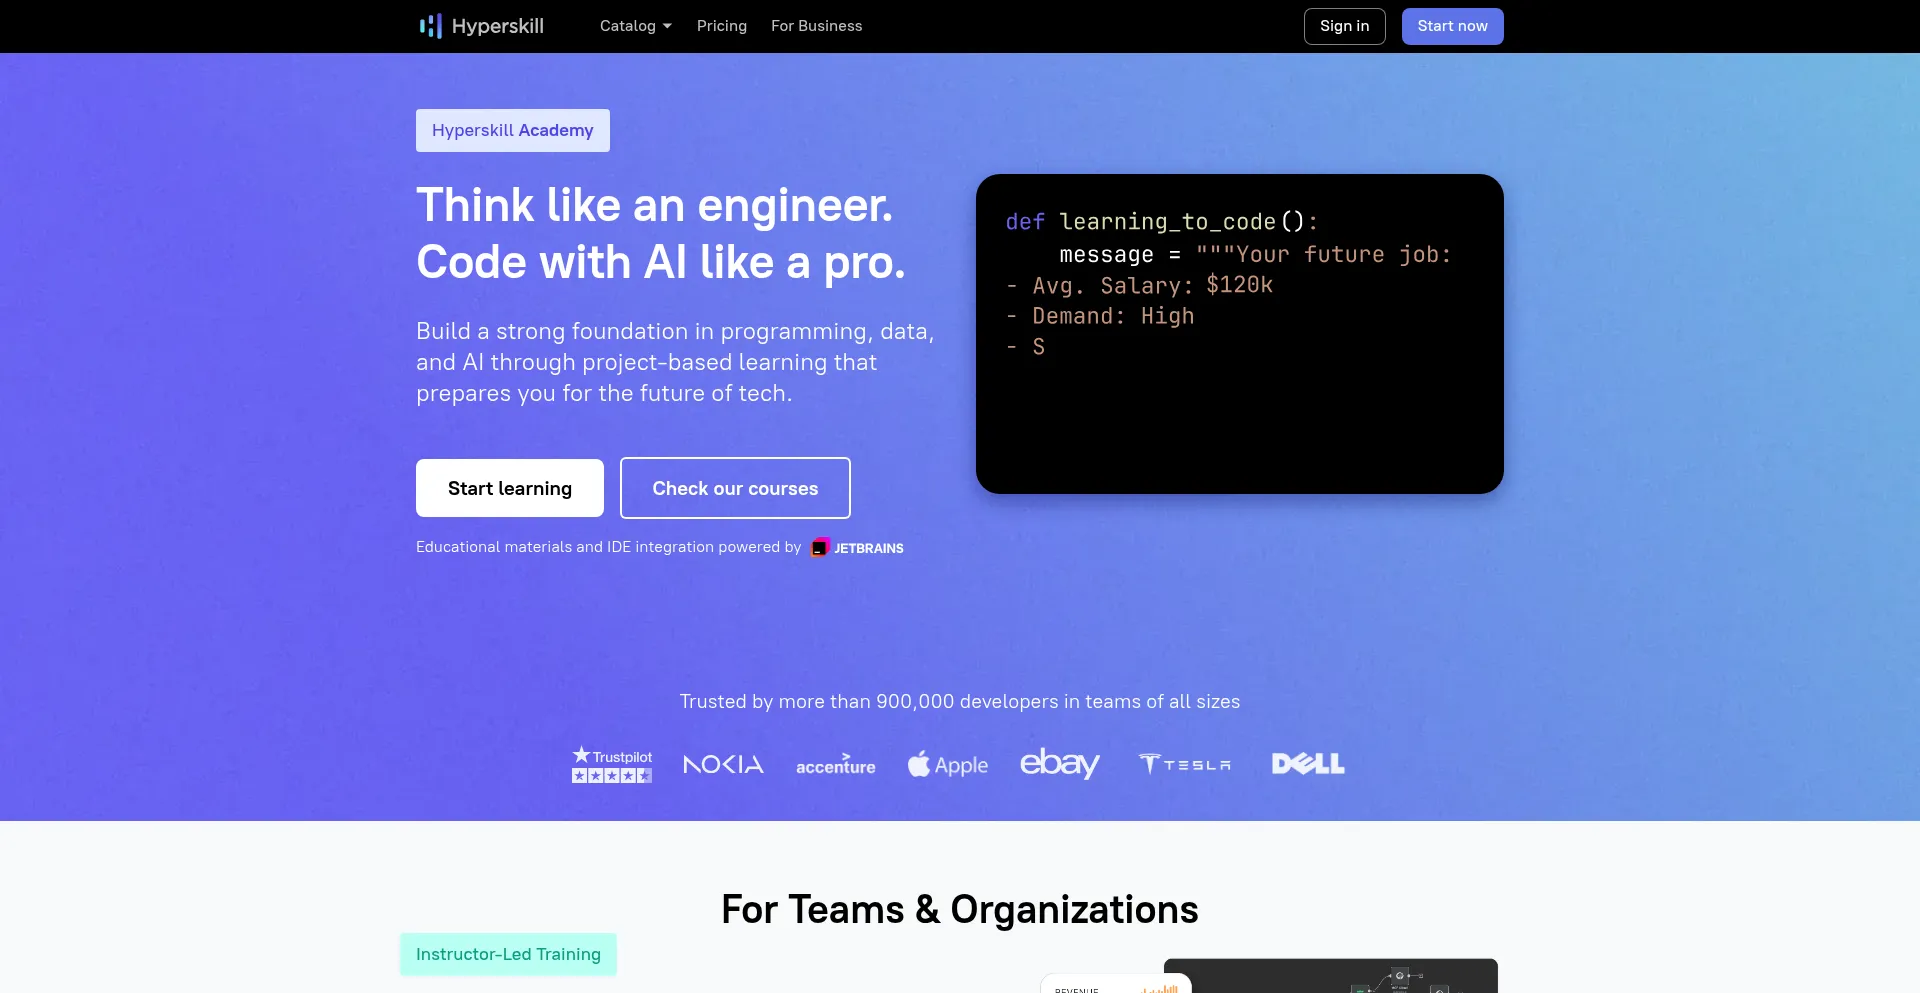
Task: Click the Dell logo
Action: pyautogui.click(x=1308, y=764)
